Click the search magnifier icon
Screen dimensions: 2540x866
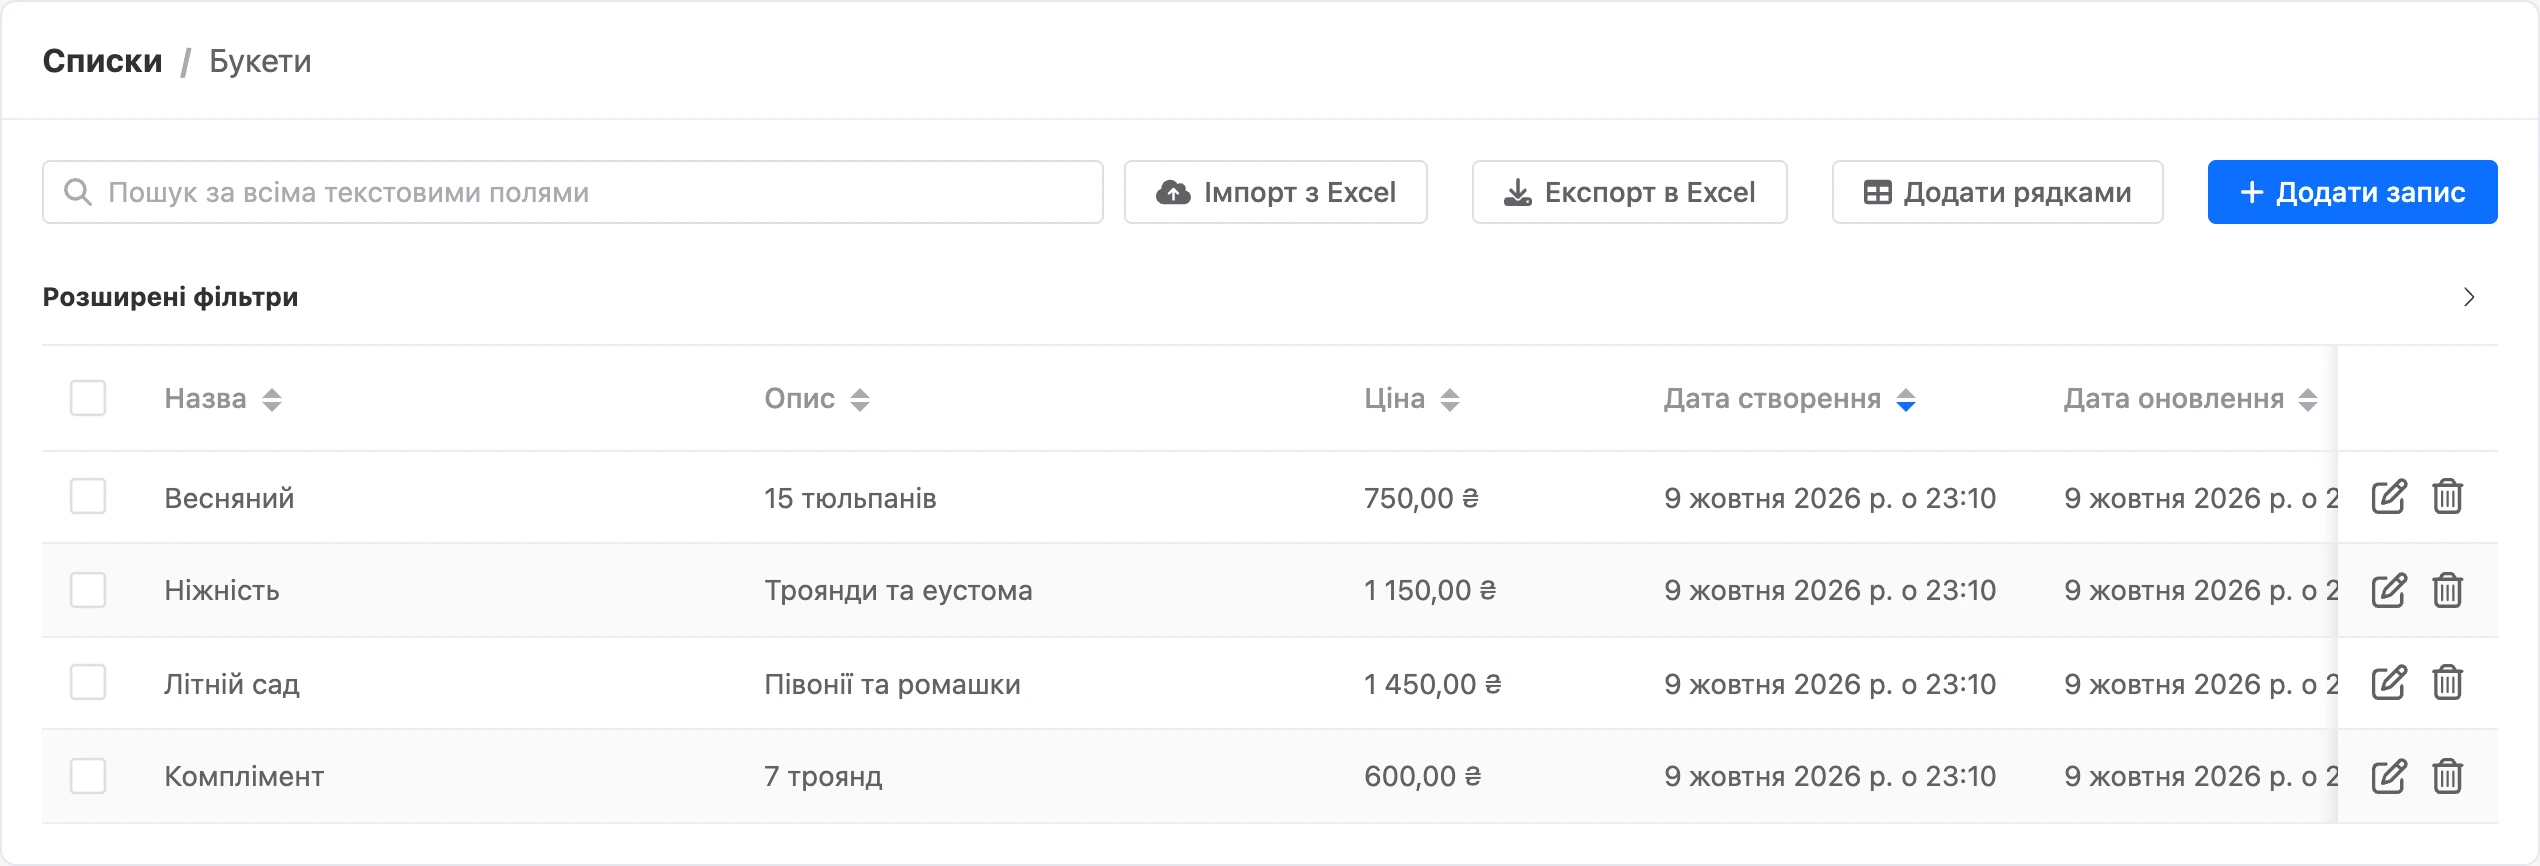(78, 192)
